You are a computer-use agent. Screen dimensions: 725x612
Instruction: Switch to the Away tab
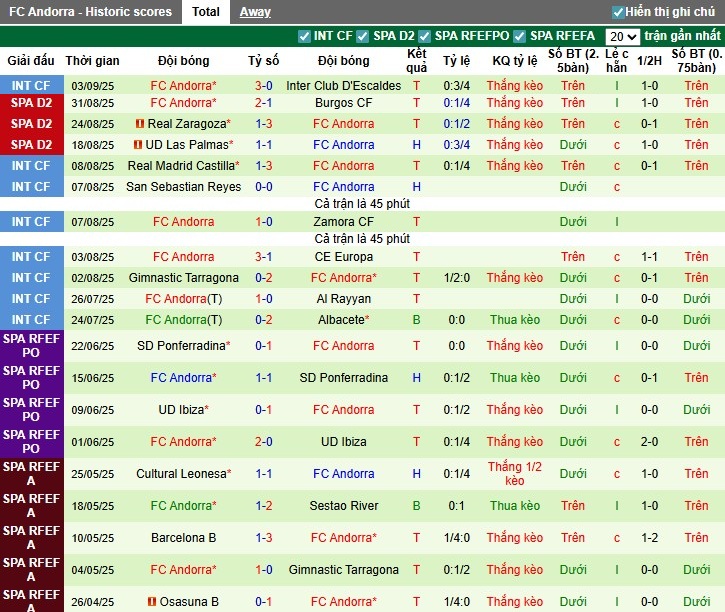[x=255, y=12]
